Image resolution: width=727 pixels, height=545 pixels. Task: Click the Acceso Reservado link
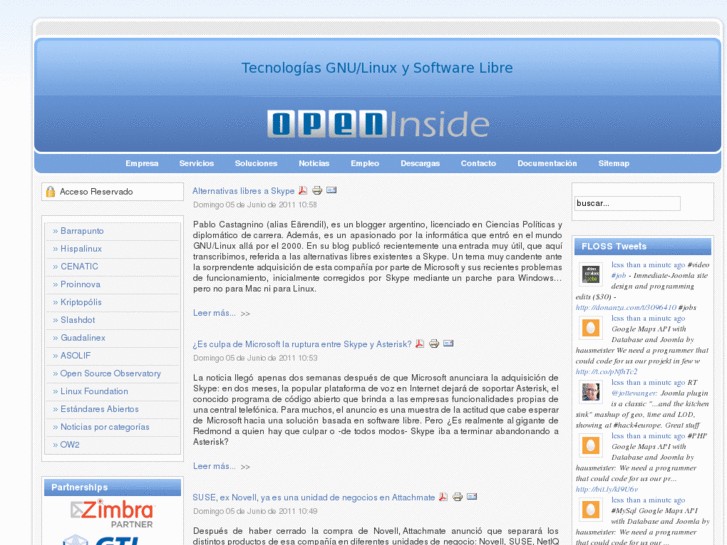[96, 192]
